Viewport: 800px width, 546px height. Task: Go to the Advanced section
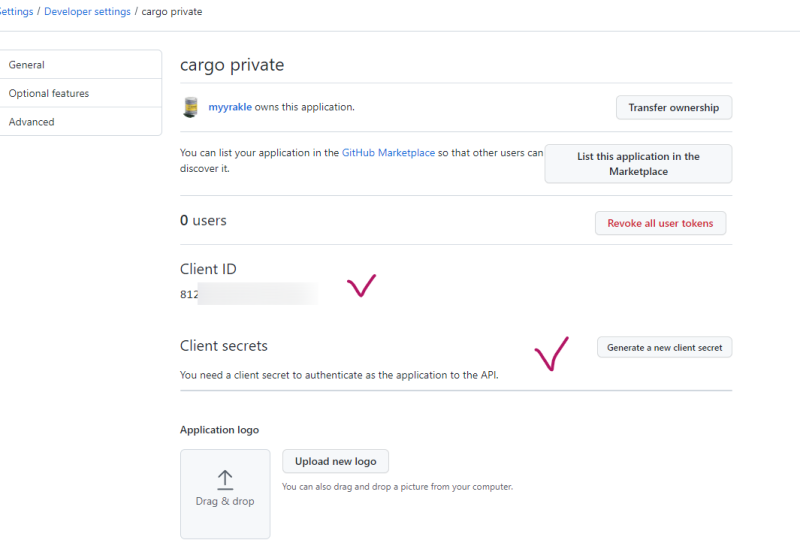(32, 122)
